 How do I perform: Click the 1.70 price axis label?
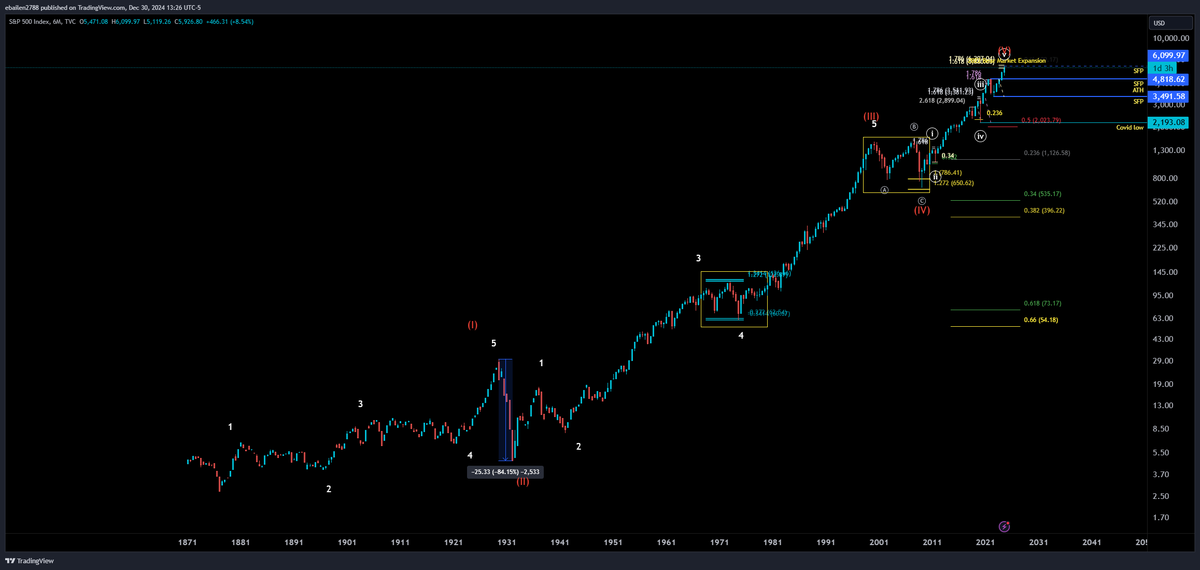click(1161, 518)
